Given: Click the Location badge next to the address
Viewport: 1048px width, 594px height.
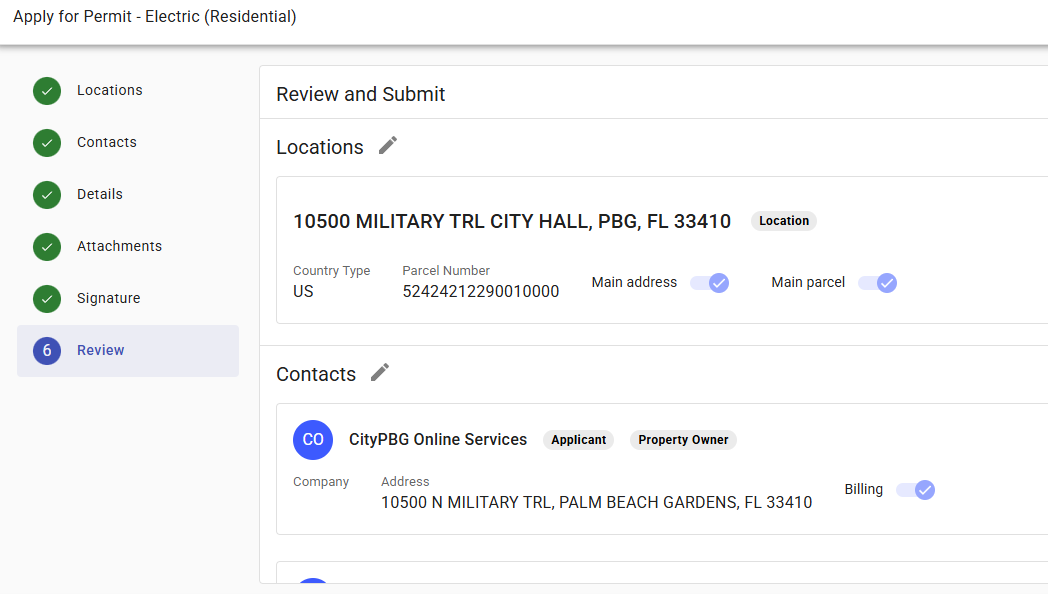Looking at the screenshot, I should [x=783, y=220].
